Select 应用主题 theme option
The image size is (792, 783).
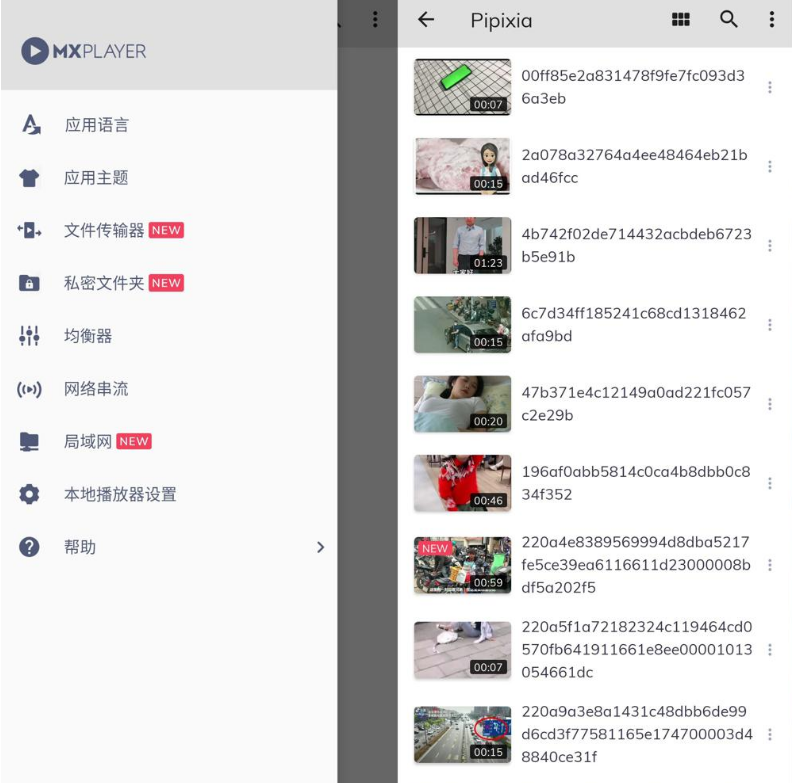(96, 178)
